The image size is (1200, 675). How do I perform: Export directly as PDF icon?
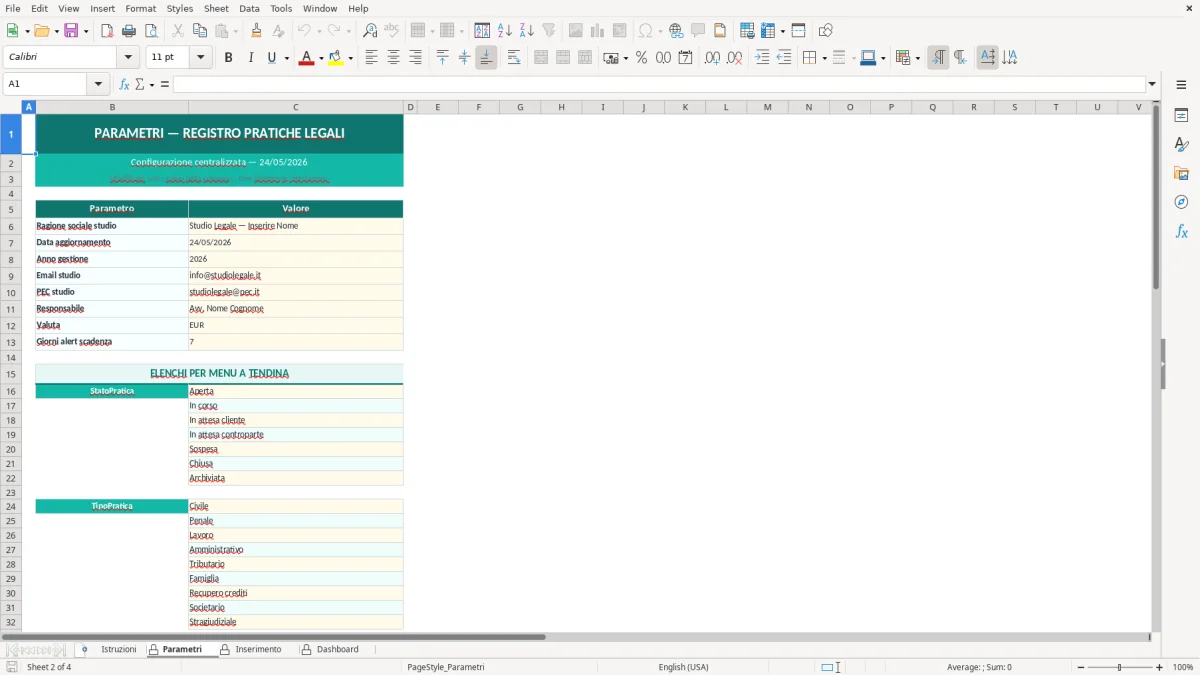click(x=107, y=31)
